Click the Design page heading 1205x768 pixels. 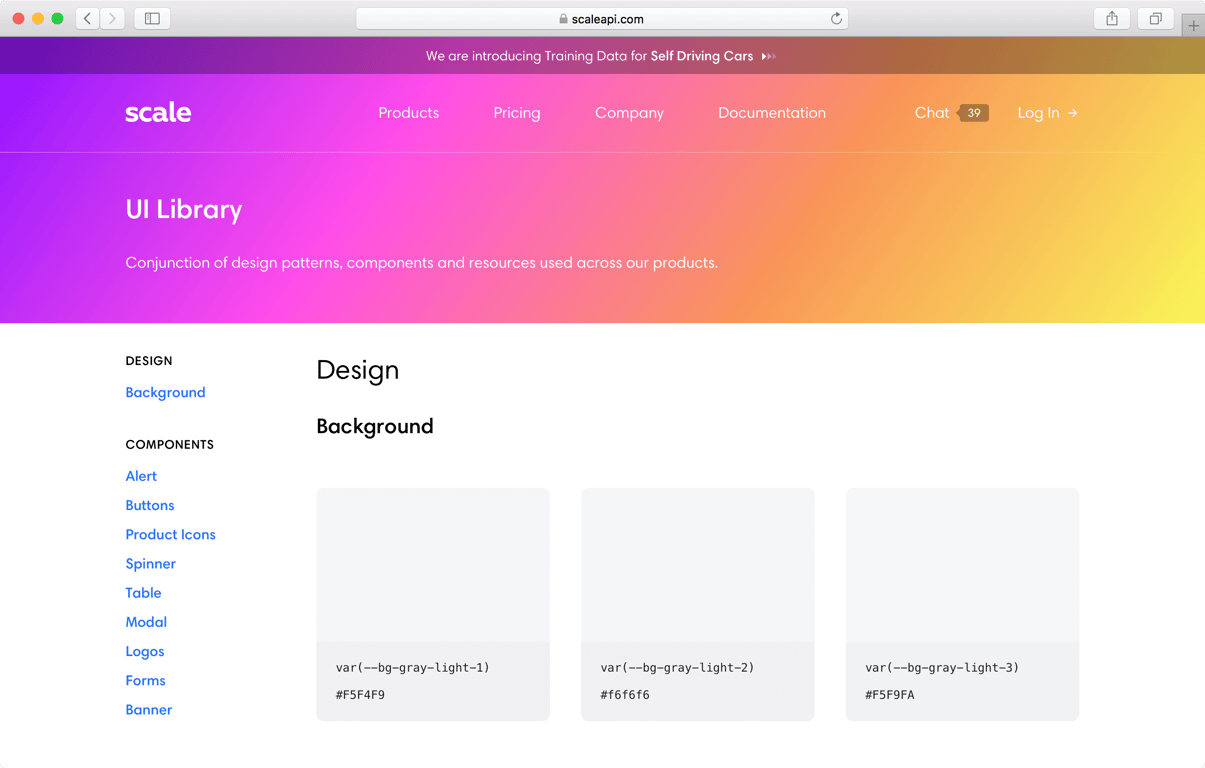(358, 370)
